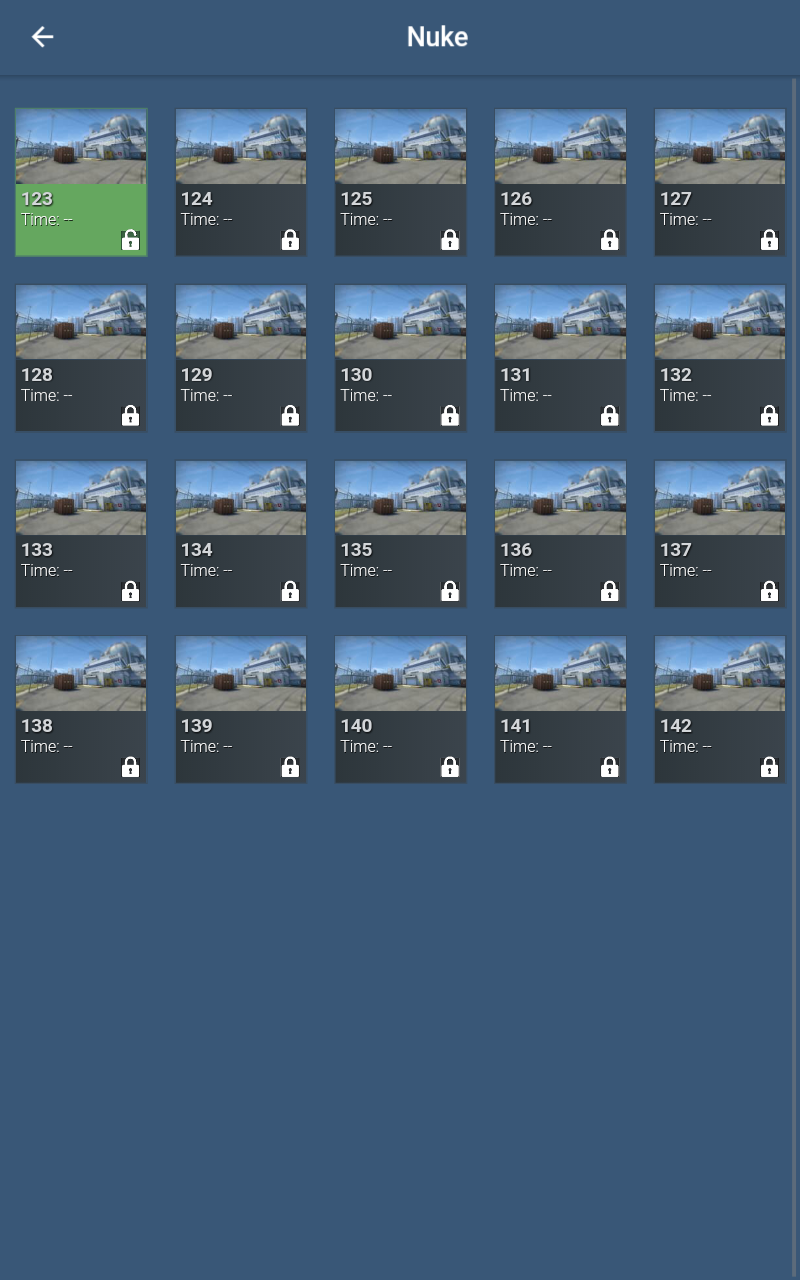
Task: Click the lock icon on level 127
Action: click(x=769, y=240)
